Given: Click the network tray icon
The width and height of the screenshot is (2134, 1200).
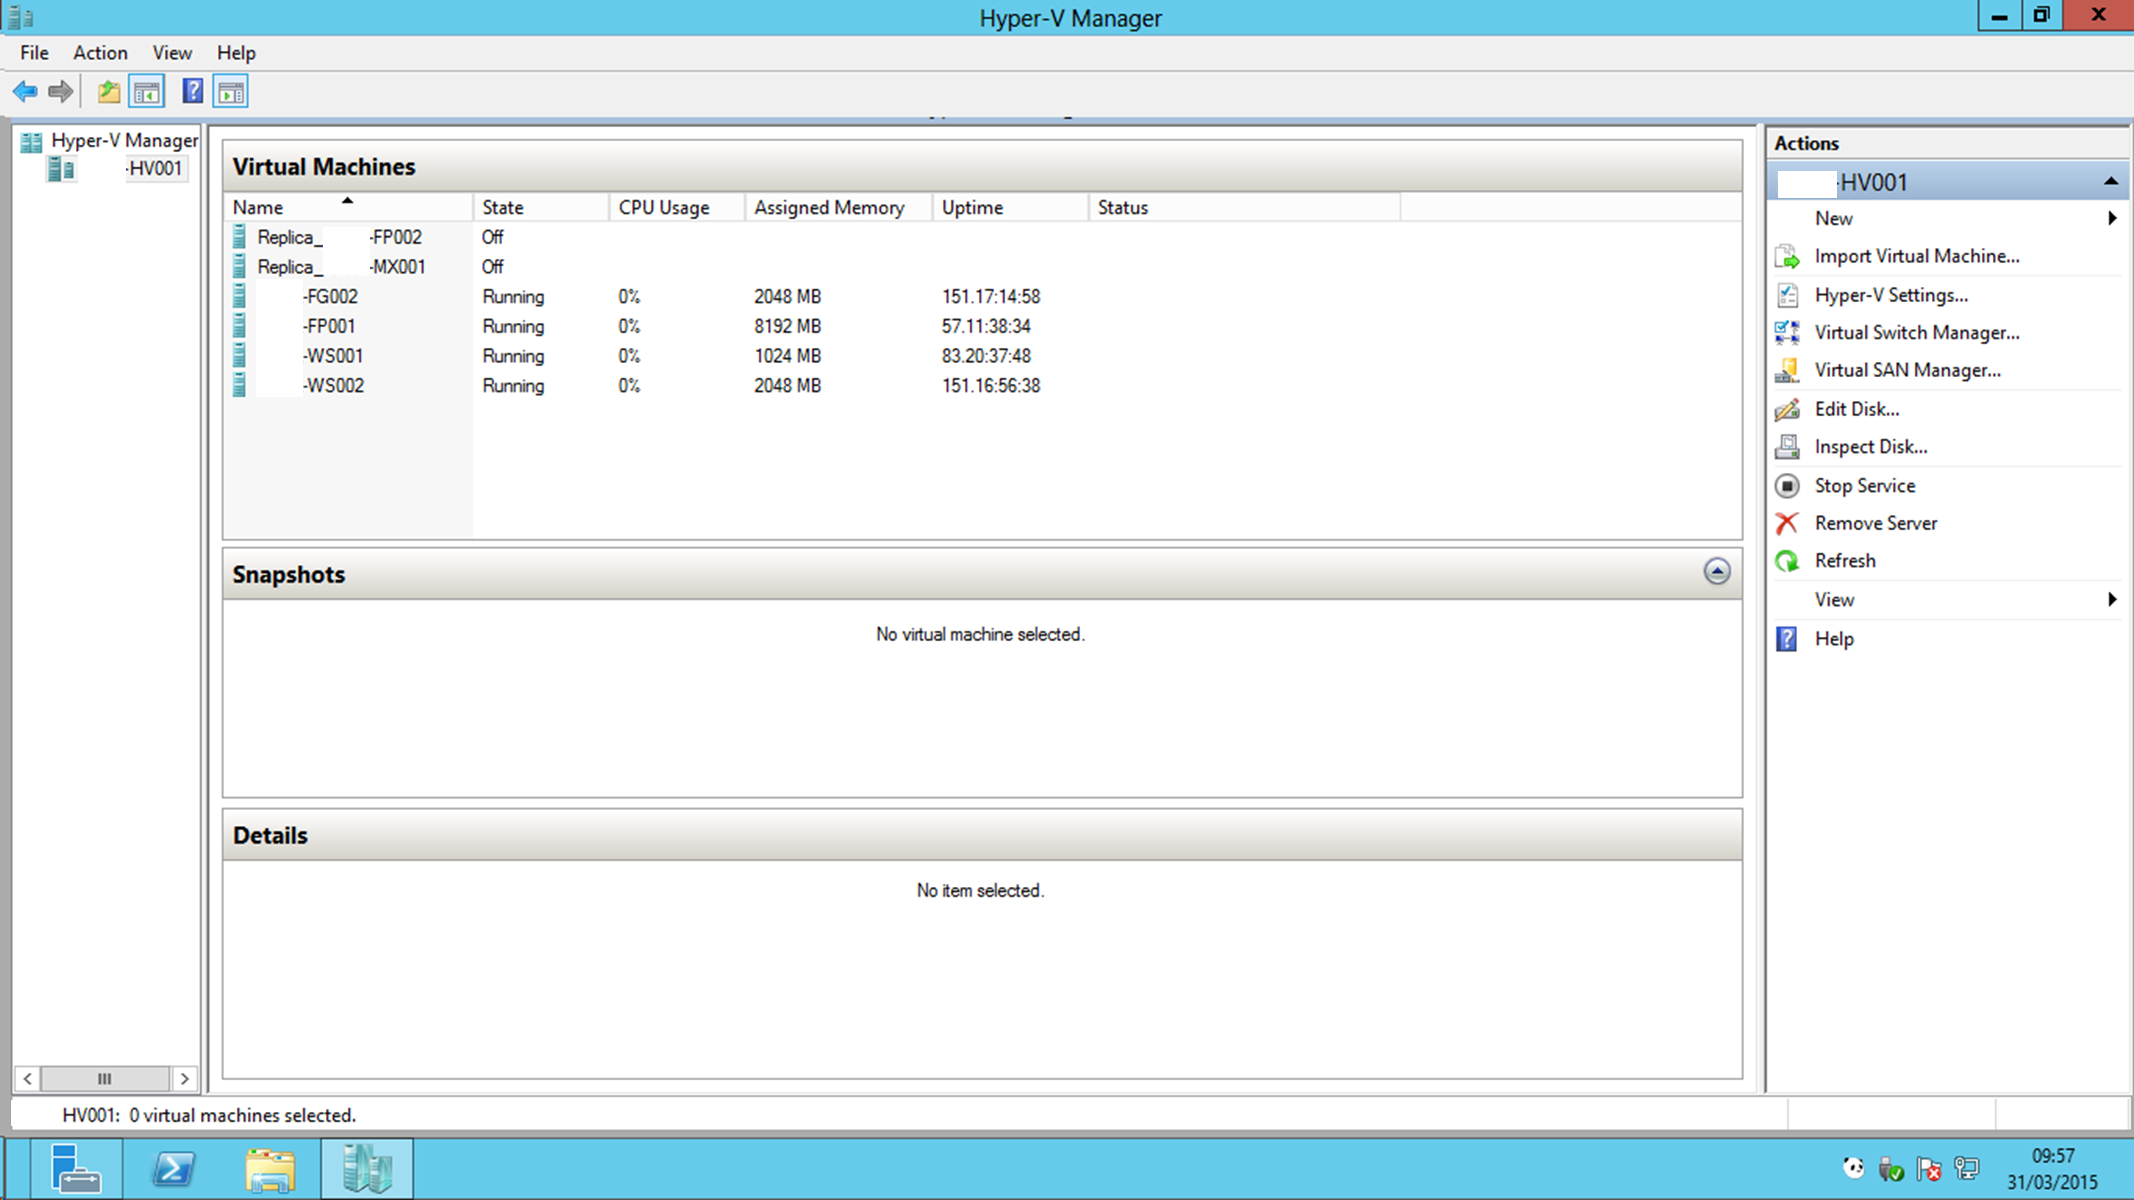Looking at the screenshot, I should point(1967,1168).
